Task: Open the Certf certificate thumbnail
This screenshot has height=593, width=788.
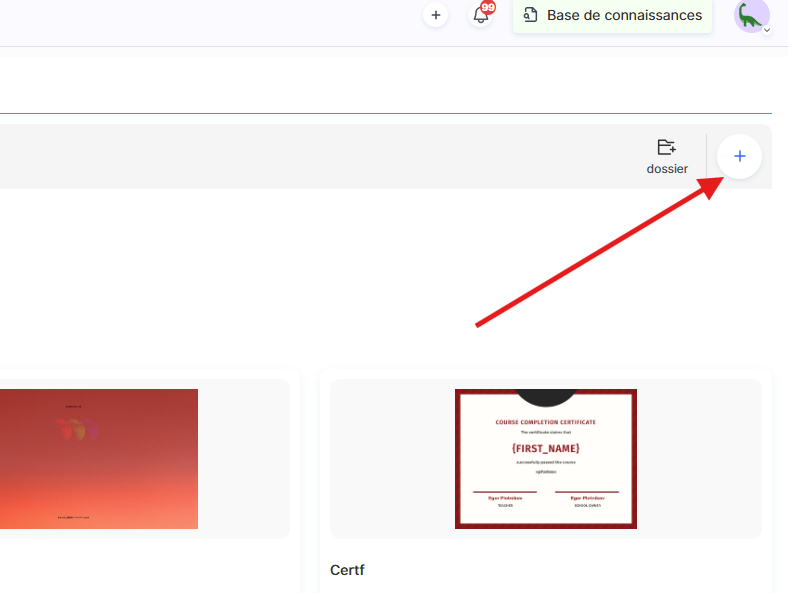Action: click(x=546, y=459)
